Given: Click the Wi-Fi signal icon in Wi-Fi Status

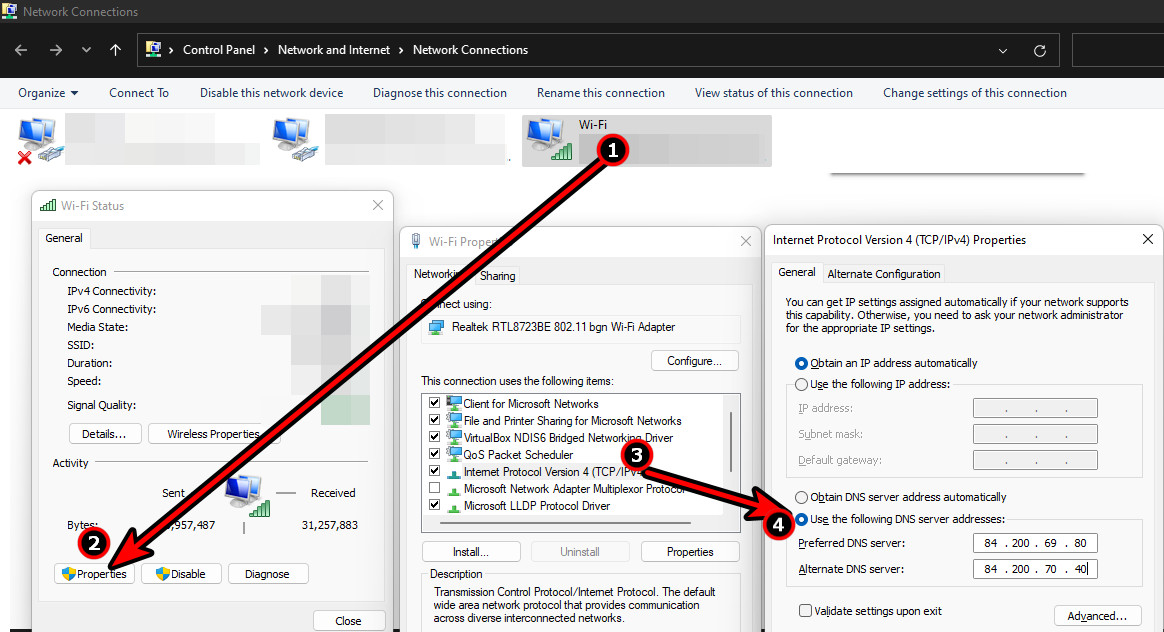Looking at the screenshot, I should pyautogui.click(x=47, y=204).
